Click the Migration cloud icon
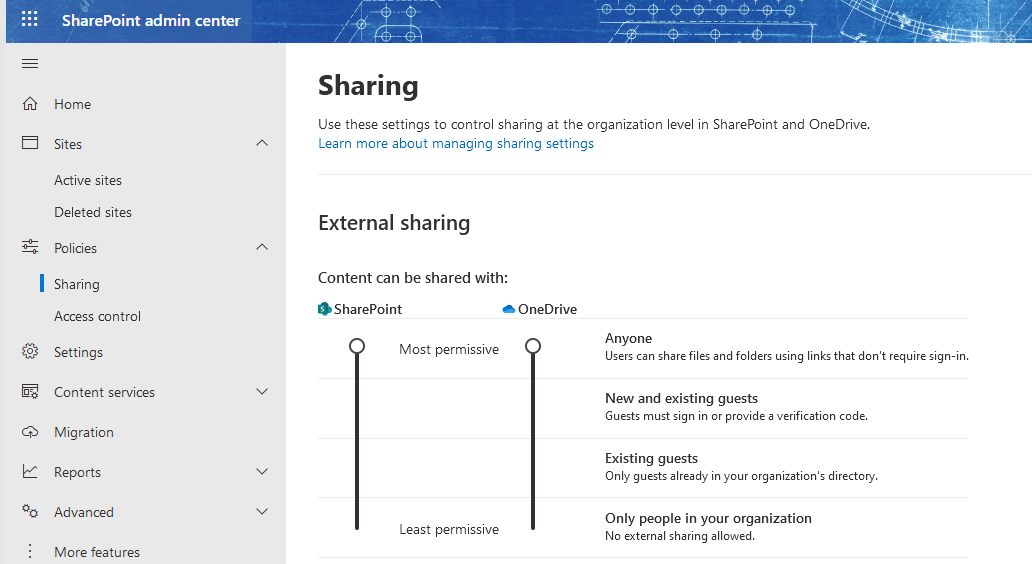 click(30, 432)
